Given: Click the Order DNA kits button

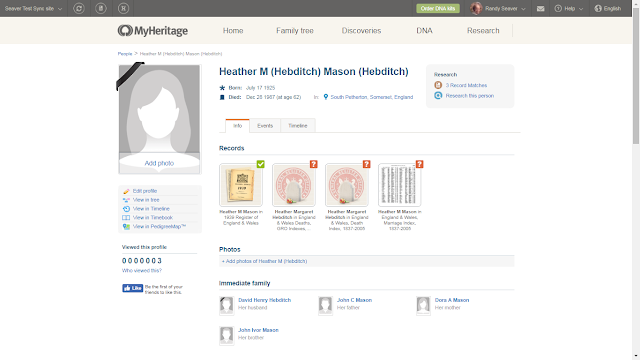Looking at the screenshot, I should [438, 9].
